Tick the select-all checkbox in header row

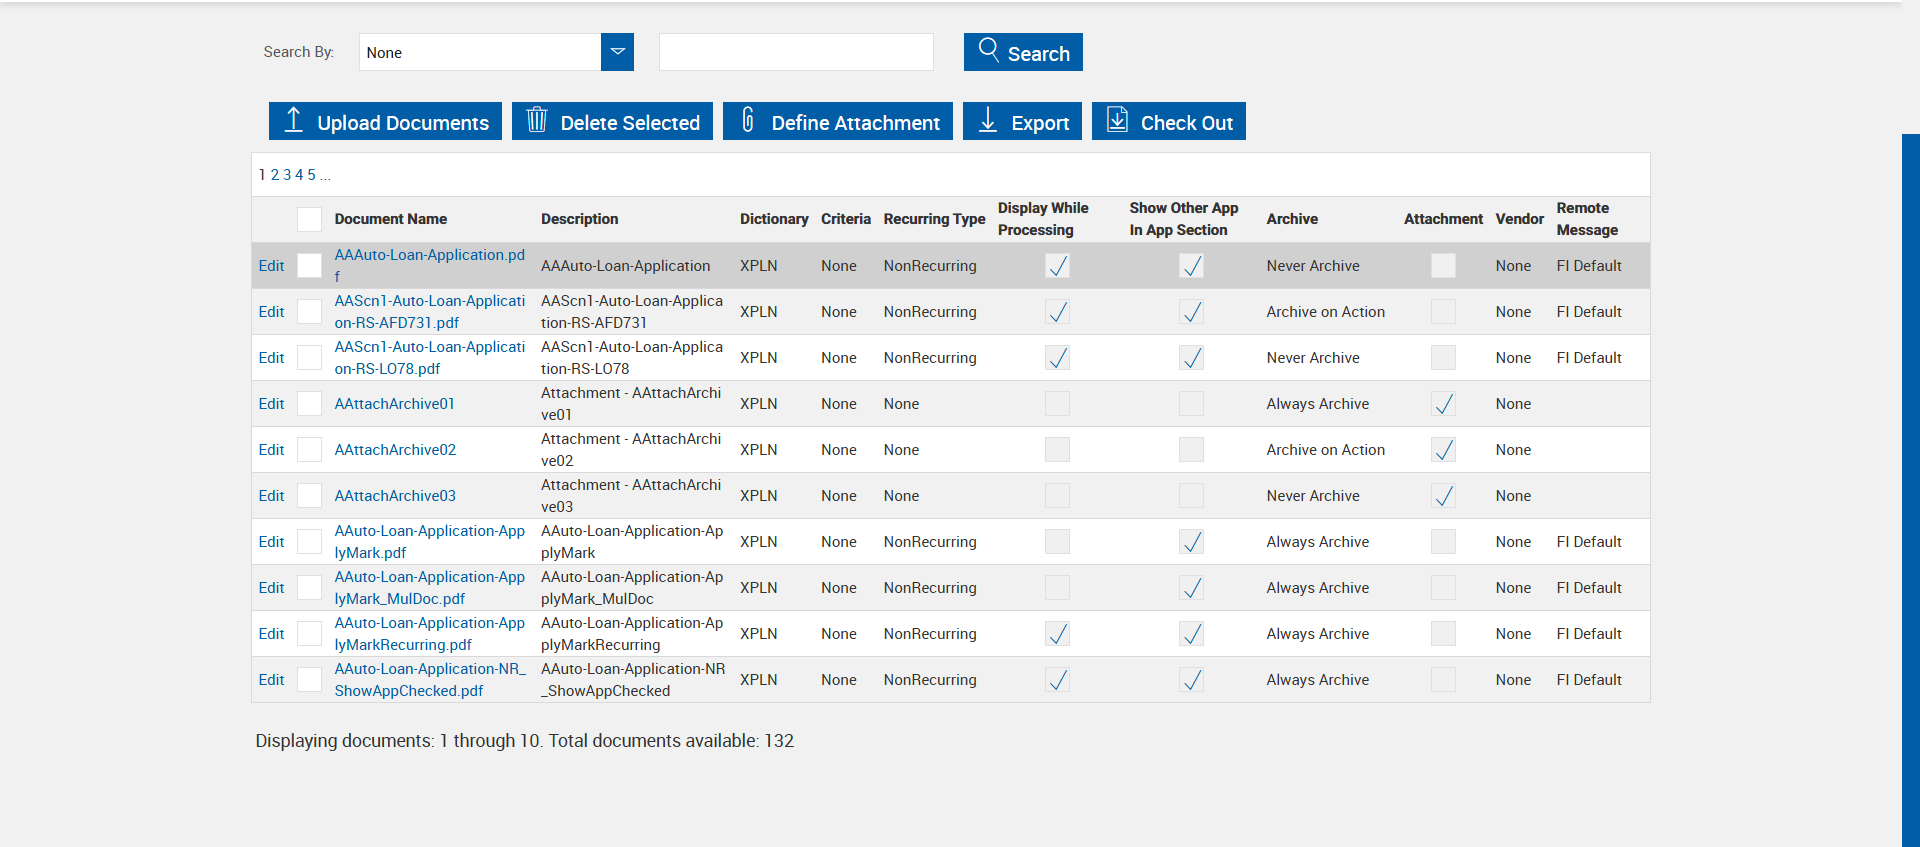tap(310, 219)
